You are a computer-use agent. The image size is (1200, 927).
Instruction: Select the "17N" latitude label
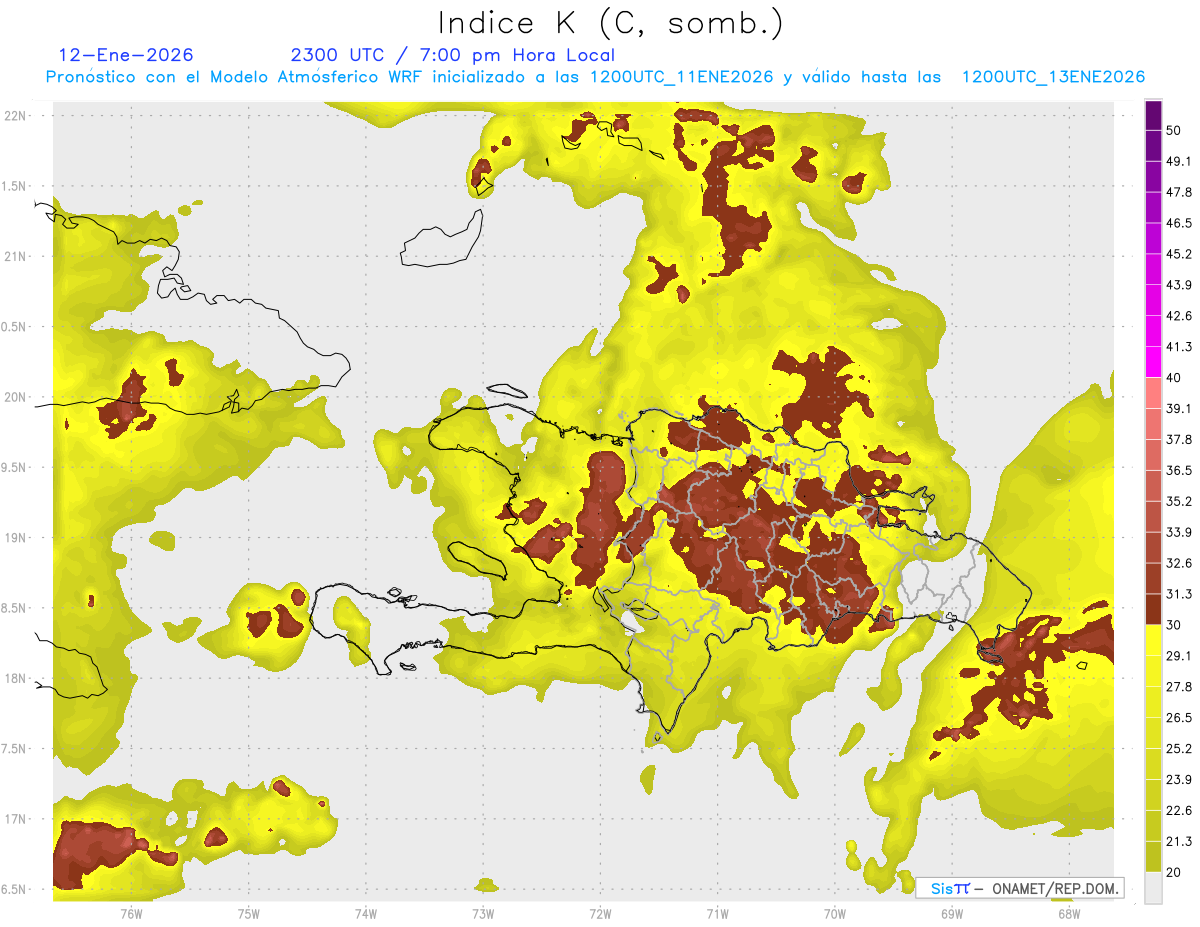tap(16, 819)
